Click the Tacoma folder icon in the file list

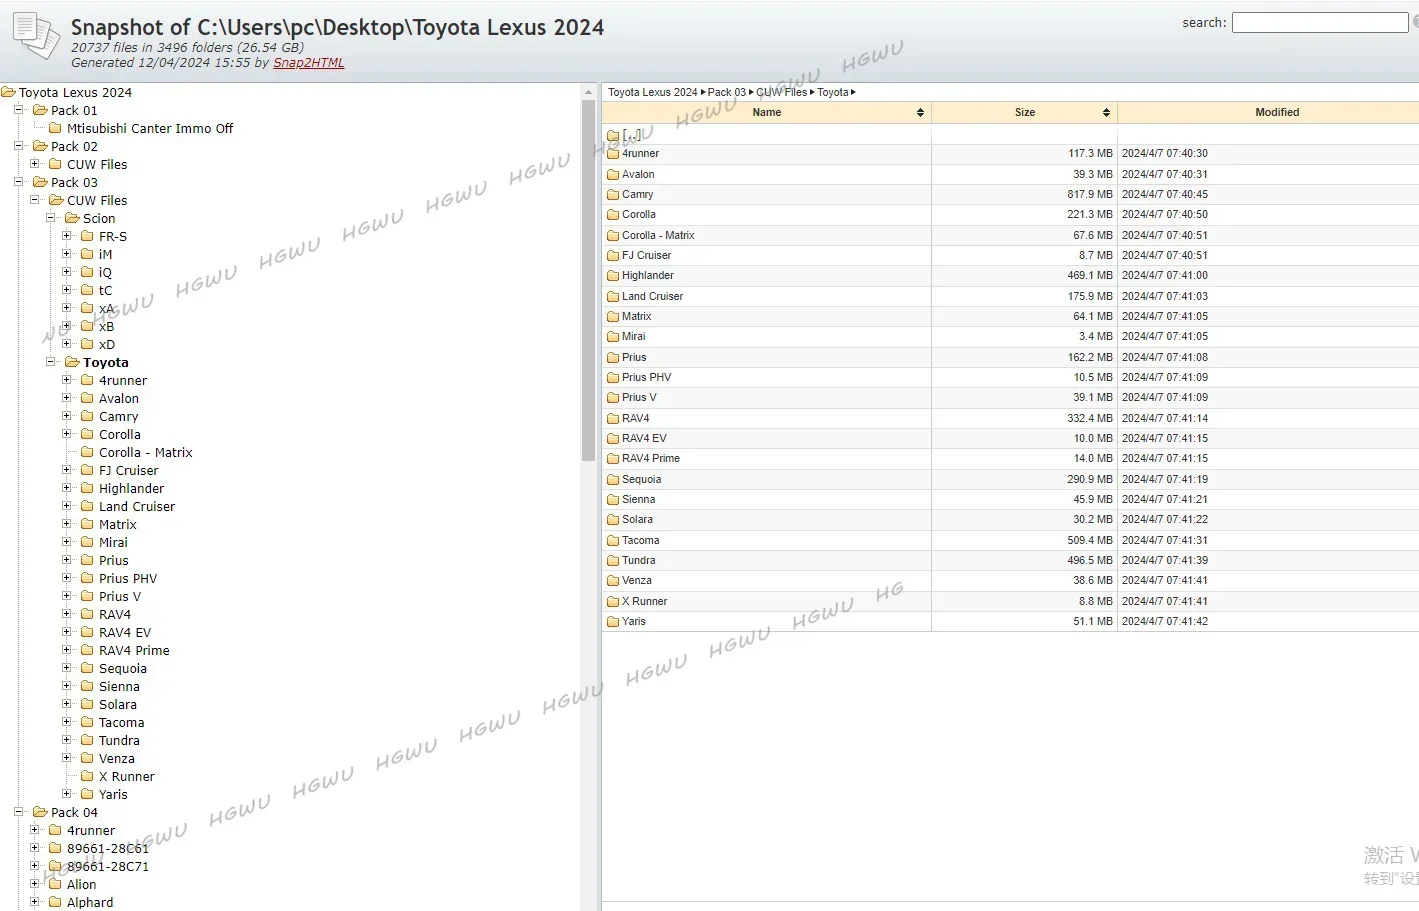[613, 540]
